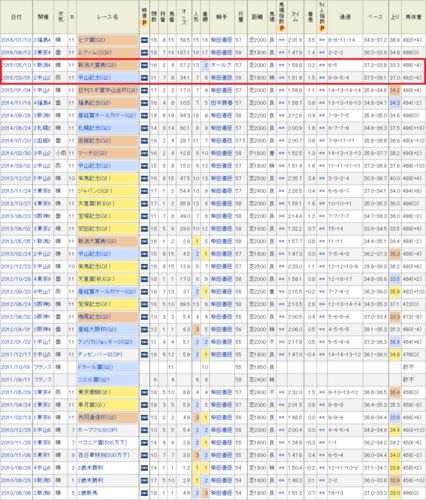Select the 通過 column header
This screenshot has width=426, height=500.
[x=345, y=17]
